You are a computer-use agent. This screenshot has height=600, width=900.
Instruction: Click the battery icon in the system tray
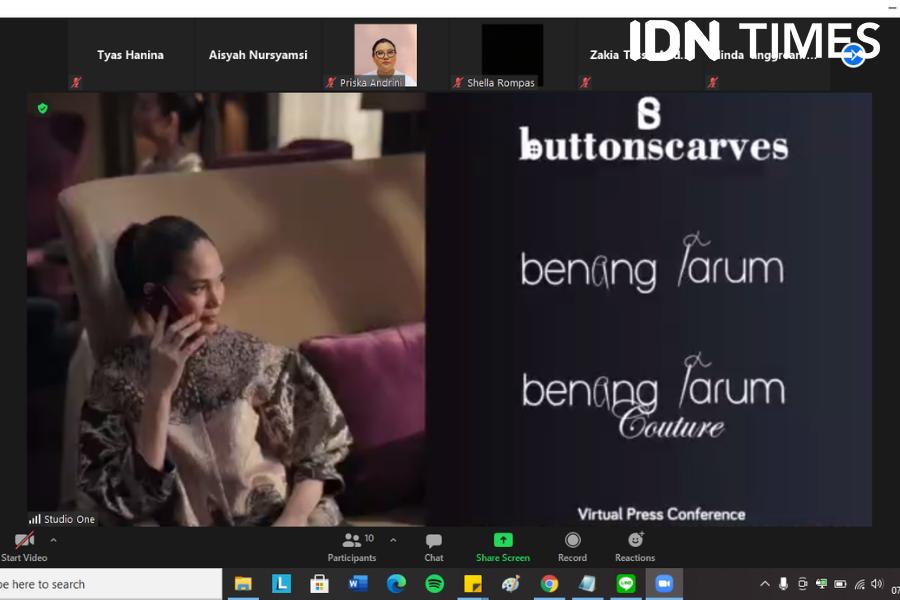[840, 584]
